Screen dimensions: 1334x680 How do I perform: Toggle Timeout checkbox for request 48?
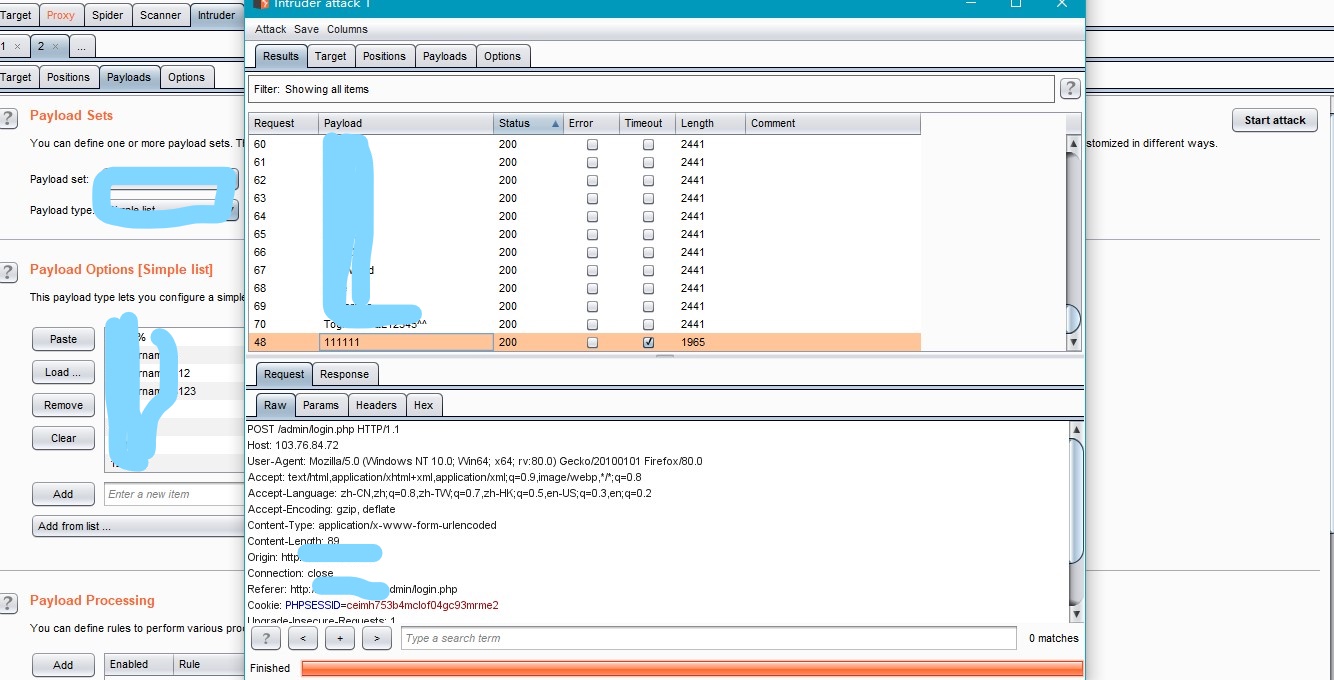648,342
